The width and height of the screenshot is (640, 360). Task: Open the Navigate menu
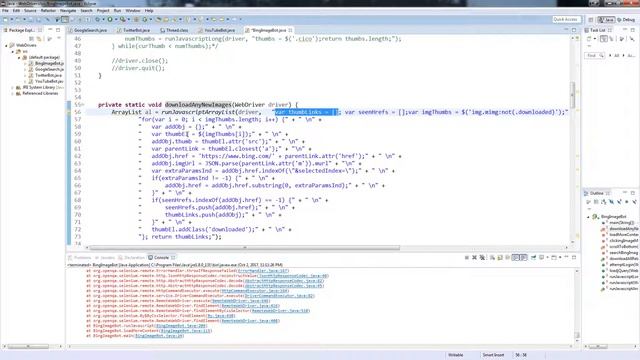point(68,11)
